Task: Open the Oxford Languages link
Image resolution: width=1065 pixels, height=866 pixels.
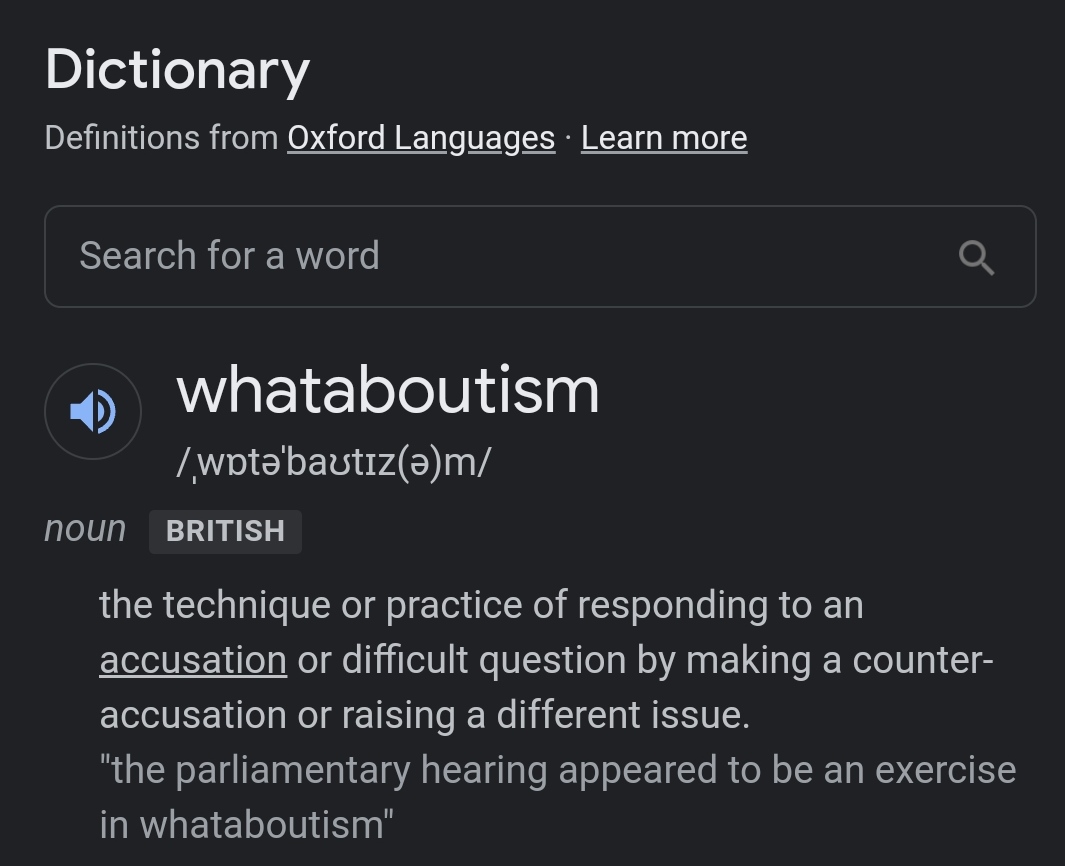Action: 421,138
